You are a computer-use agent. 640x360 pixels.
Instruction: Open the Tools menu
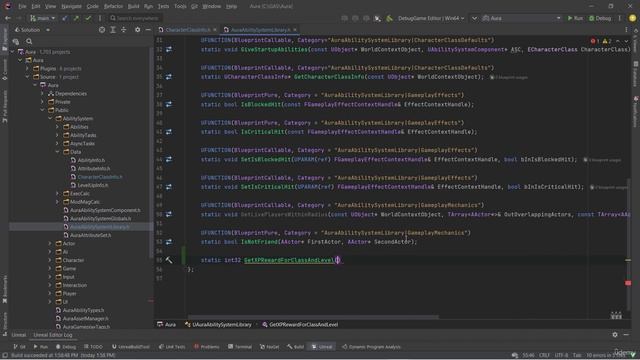pos(180,6)
